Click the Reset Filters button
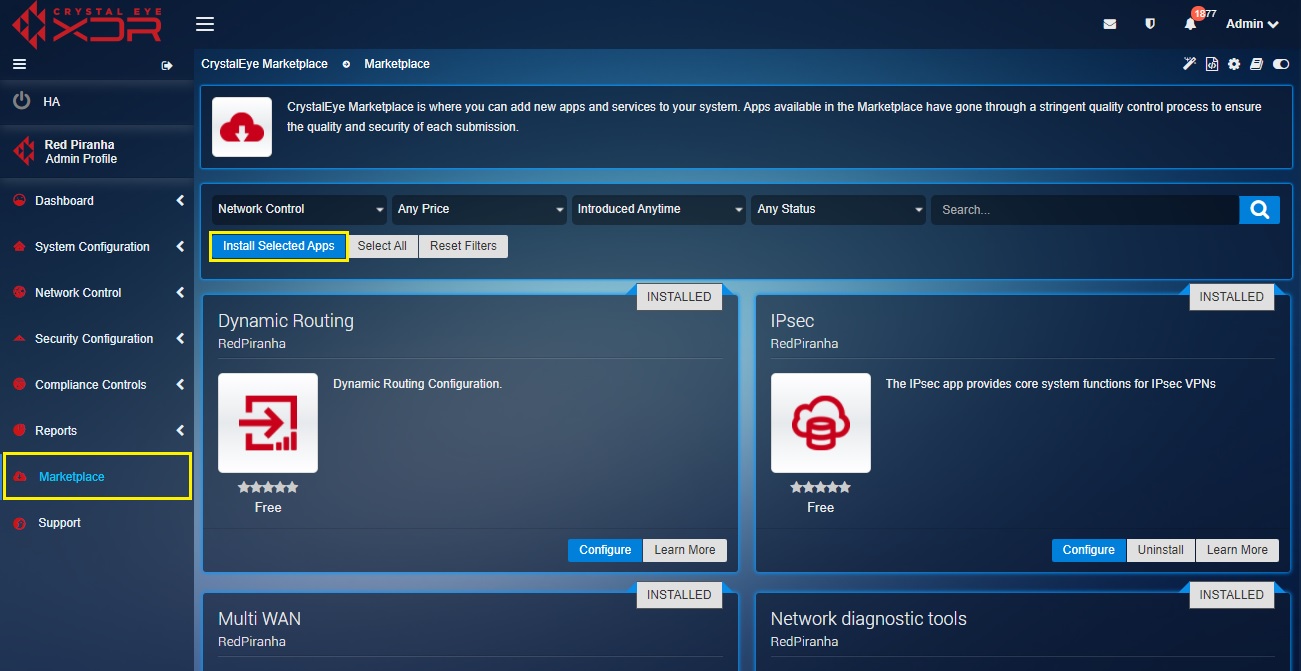 point(463,246)
